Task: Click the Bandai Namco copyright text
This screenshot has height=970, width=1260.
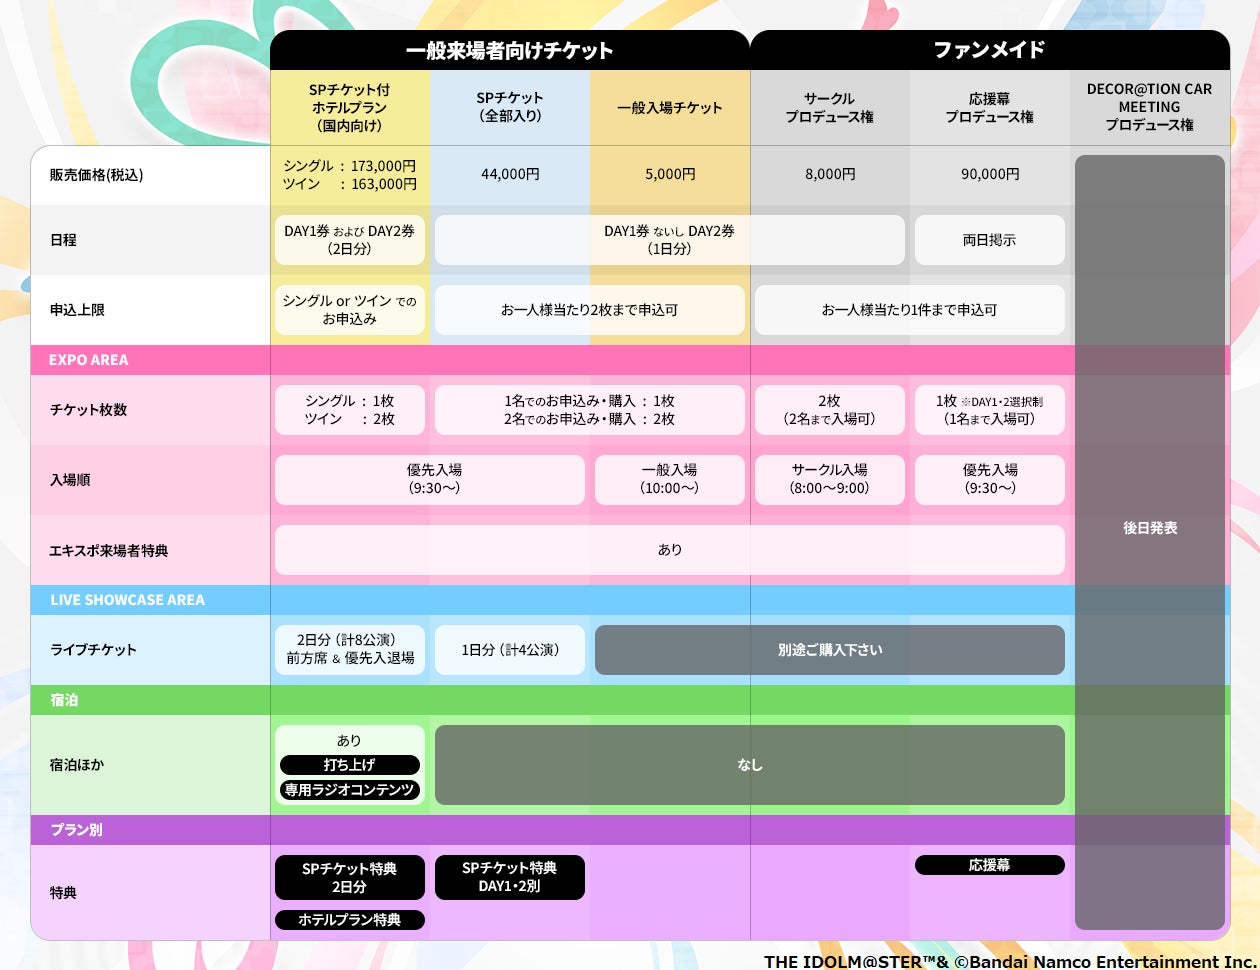Action: coord(1010,961)
